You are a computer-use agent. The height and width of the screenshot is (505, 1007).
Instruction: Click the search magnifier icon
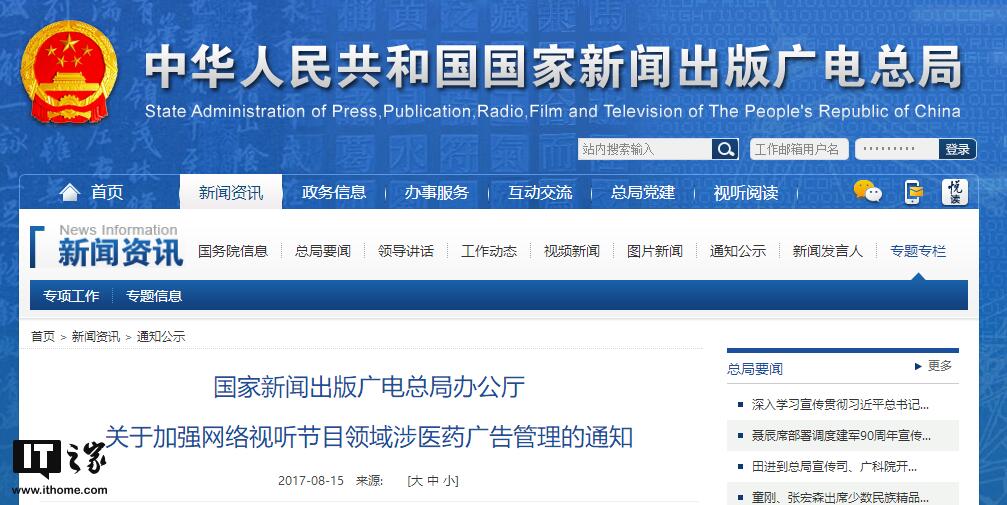click(x=725, y=149)
